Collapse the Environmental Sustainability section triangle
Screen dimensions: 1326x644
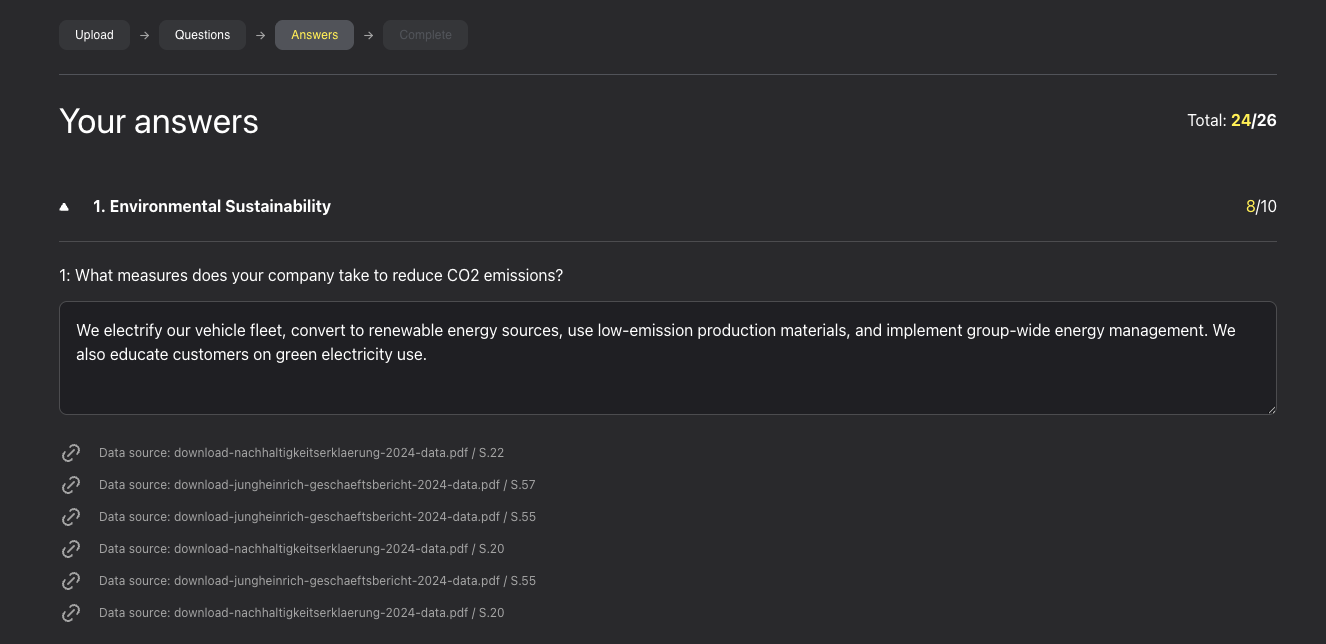tap(65, 207)
